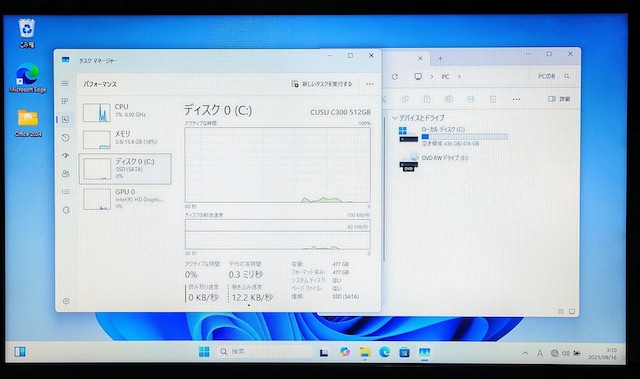Select the Performance page icon in sidebar
Screen dimensions: 640x379
point(65,120)
